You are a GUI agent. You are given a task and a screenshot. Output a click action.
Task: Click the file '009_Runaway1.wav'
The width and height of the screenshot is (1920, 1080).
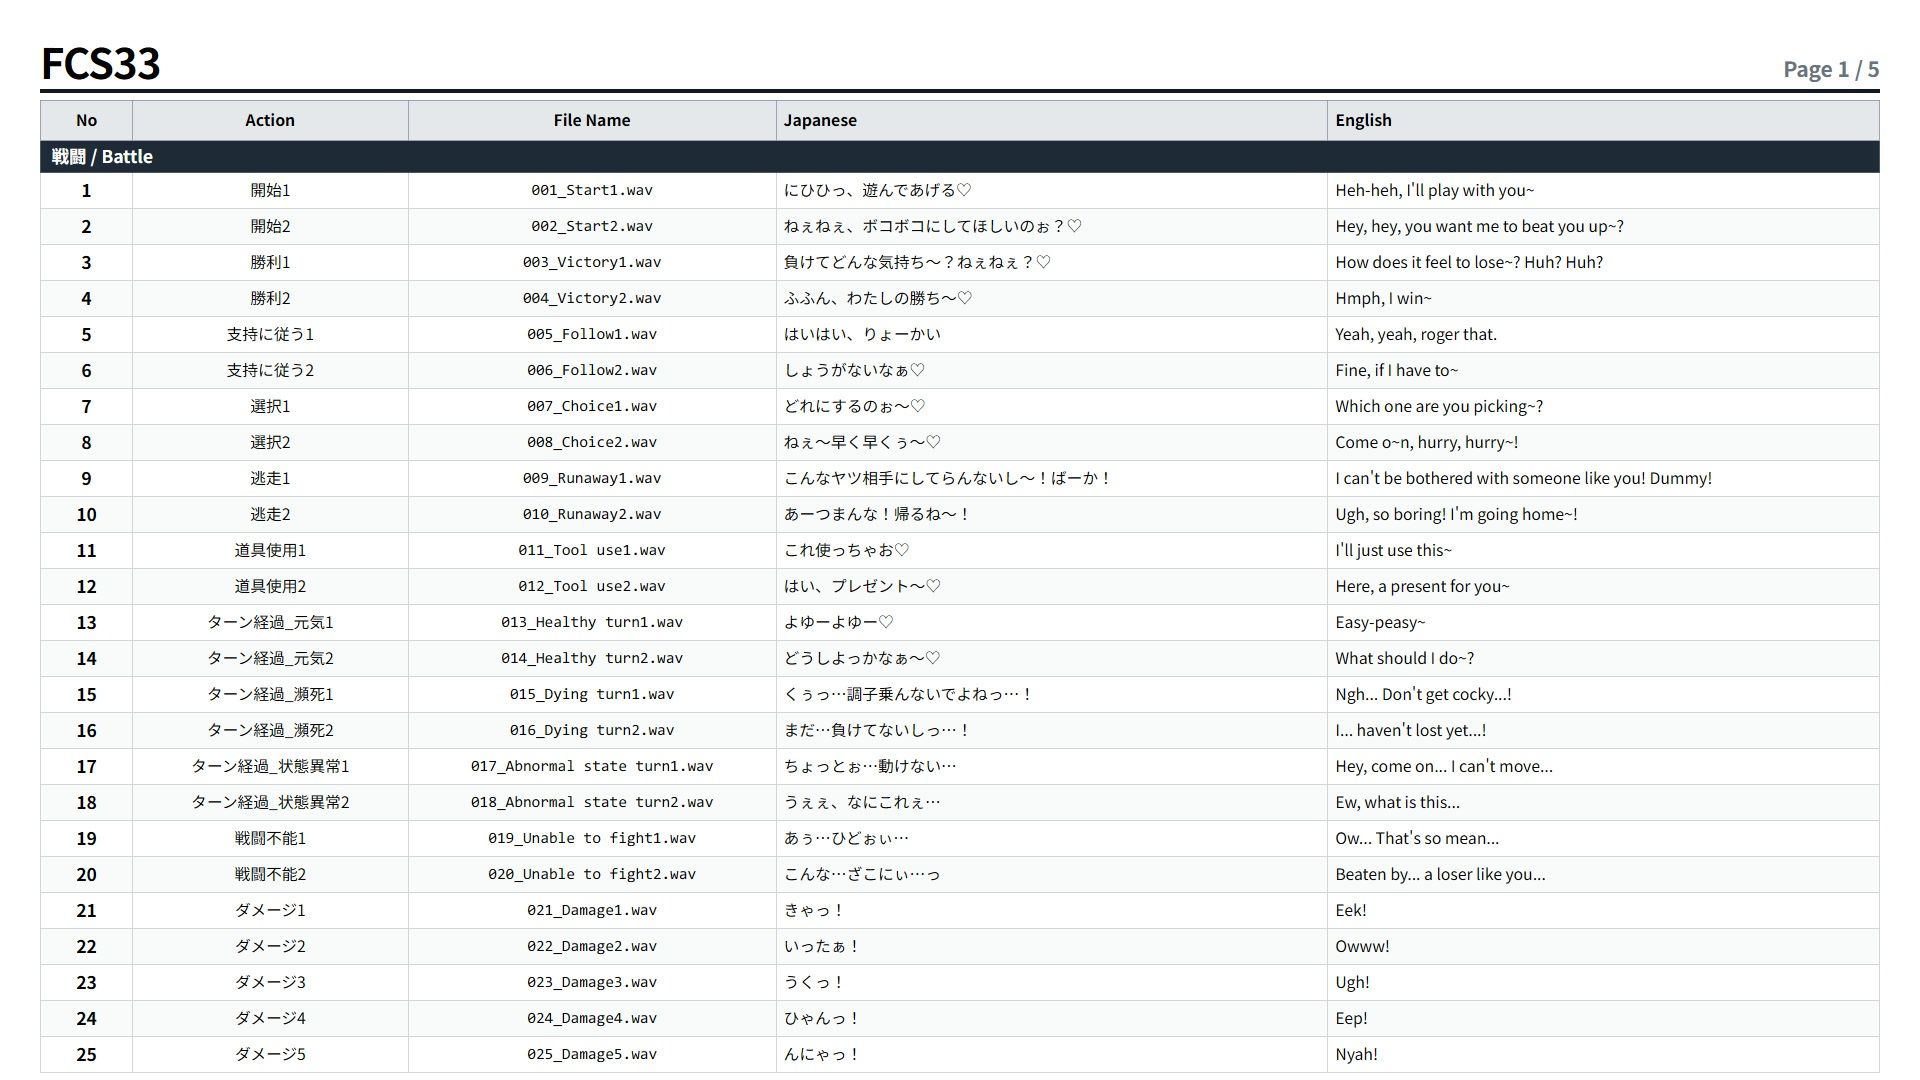[x=591, y=478]
